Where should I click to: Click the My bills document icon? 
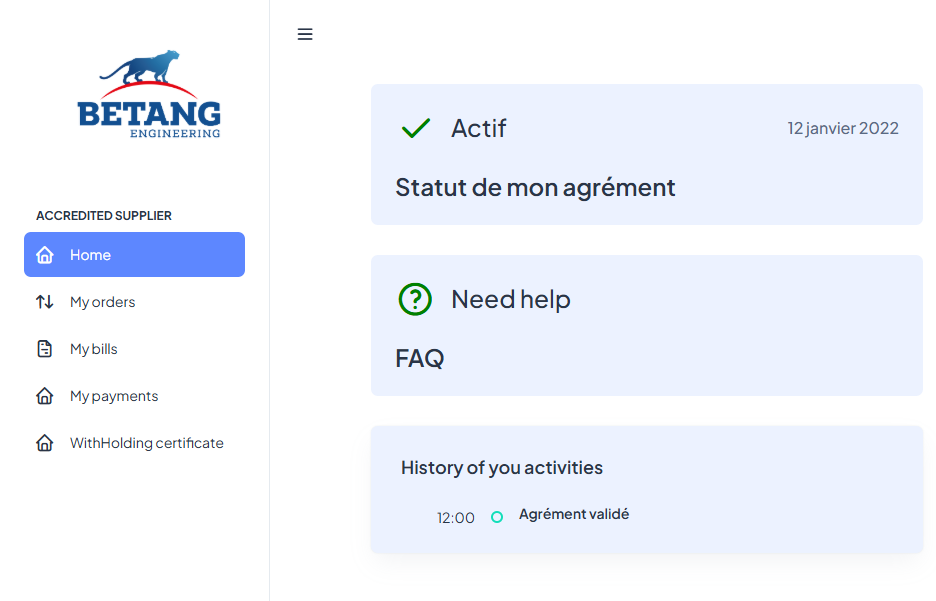[x=45, y=349]
